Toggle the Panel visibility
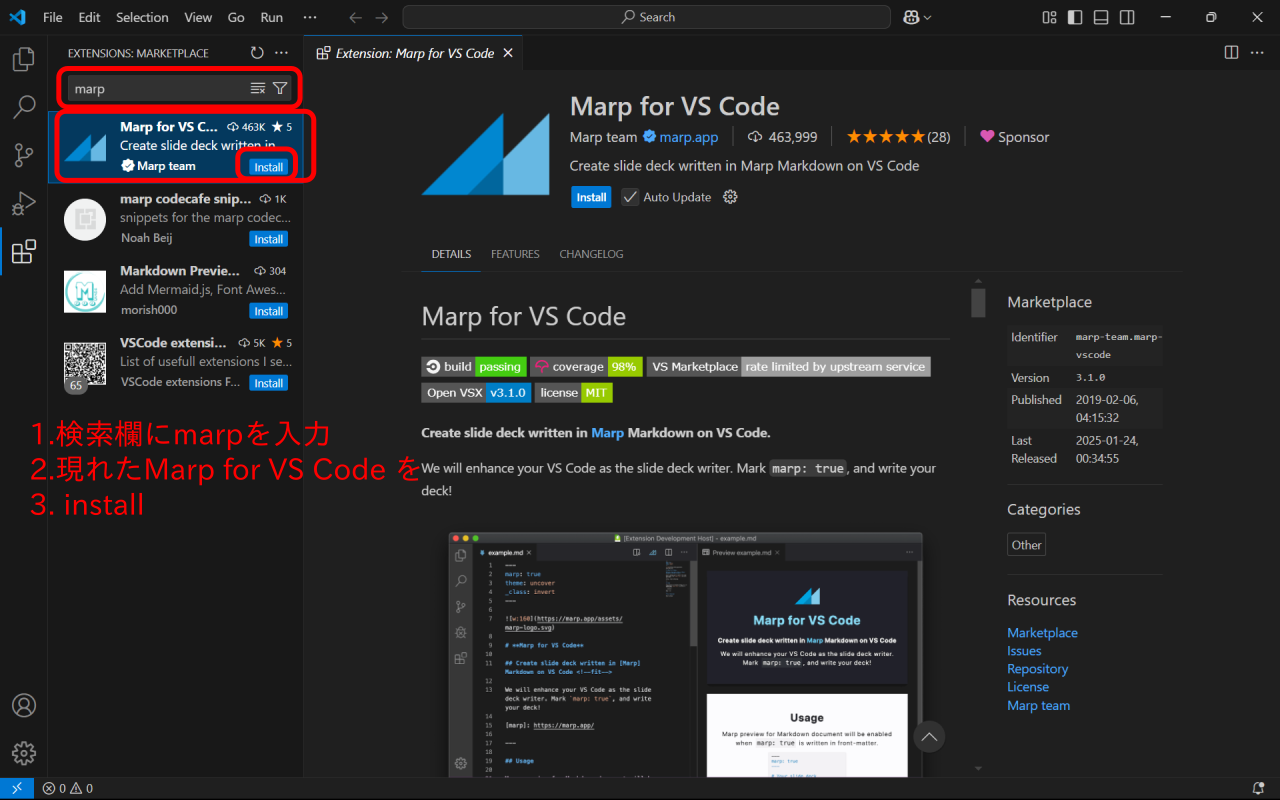Image resolution: width=1280 pixels, height=800 pixels. (1100, 17)
